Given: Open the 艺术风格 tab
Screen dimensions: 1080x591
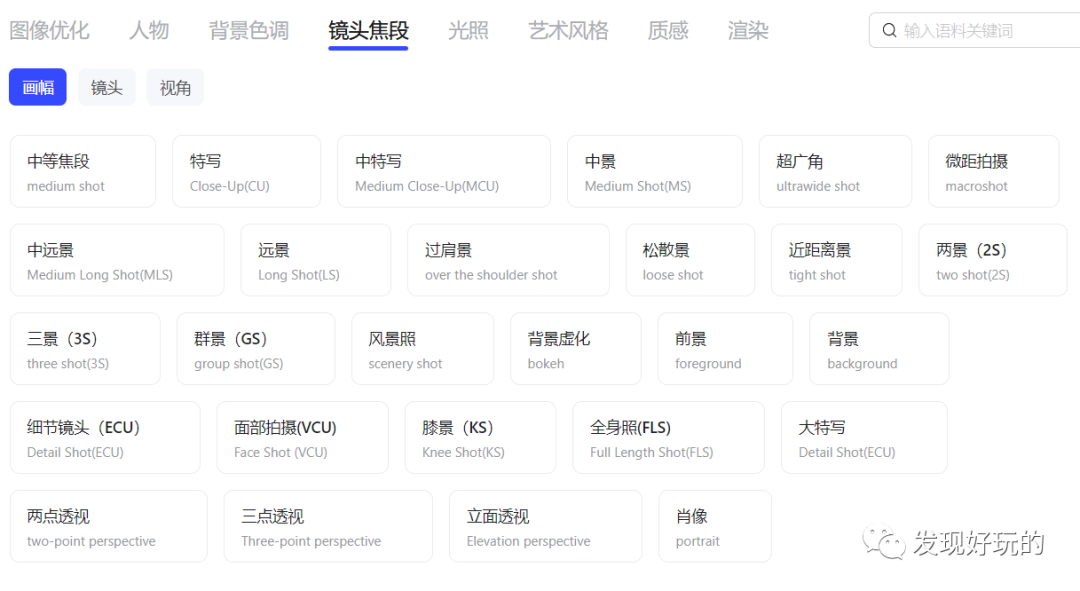Looking at the screenshot, I should click(568, 31).
